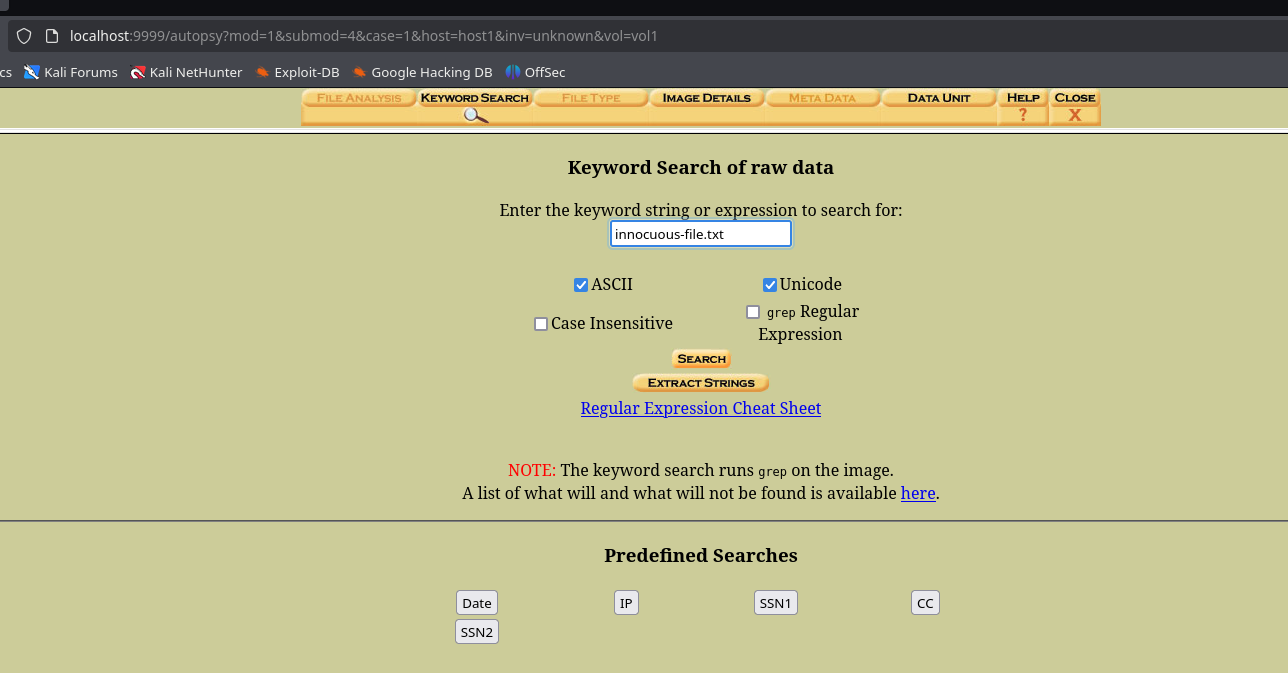Open the Exploit-DB bookmark
1288x673 pixels.
click(297, 72)
